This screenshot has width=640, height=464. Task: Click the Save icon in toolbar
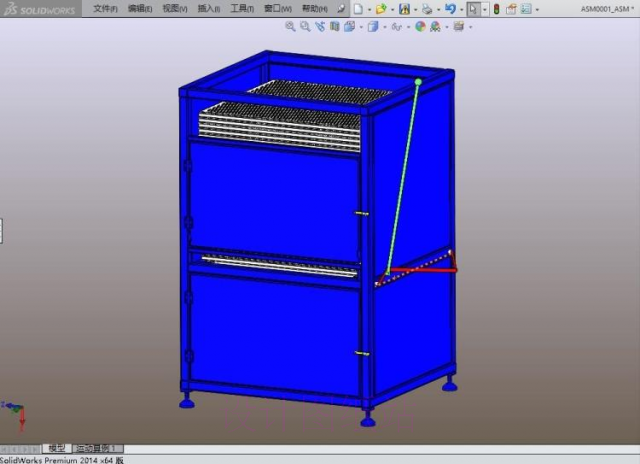pyautogui.click(x=404, y=8)
